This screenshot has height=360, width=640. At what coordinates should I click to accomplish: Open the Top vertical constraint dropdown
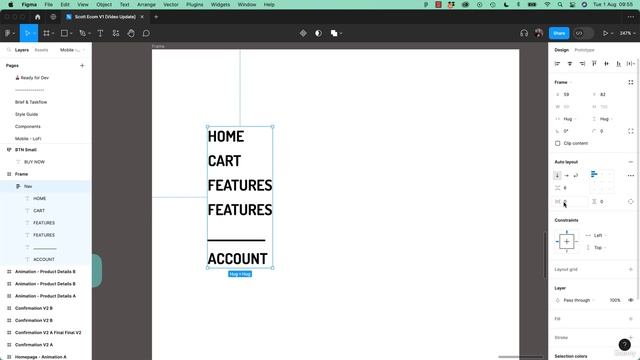(599, 248)
